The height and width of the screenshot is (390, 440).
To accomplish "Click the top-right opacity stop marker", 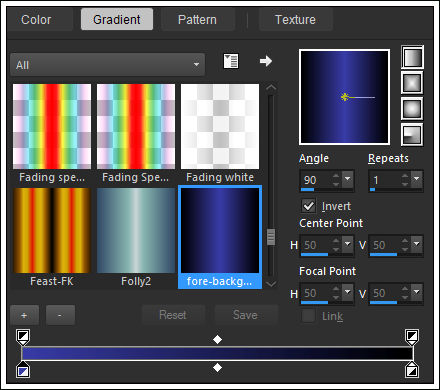I will click(412, 337).
